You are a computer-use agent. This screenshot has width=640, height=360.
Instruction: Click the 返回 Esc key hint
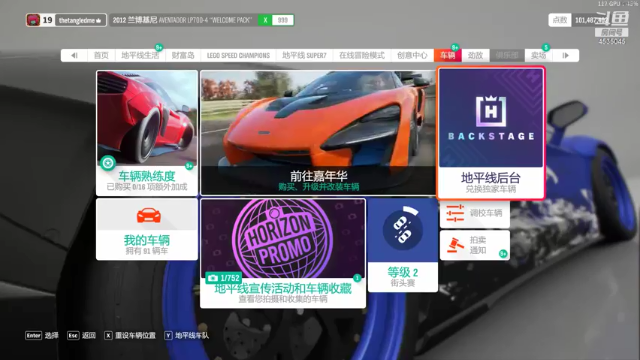(81, 336)
